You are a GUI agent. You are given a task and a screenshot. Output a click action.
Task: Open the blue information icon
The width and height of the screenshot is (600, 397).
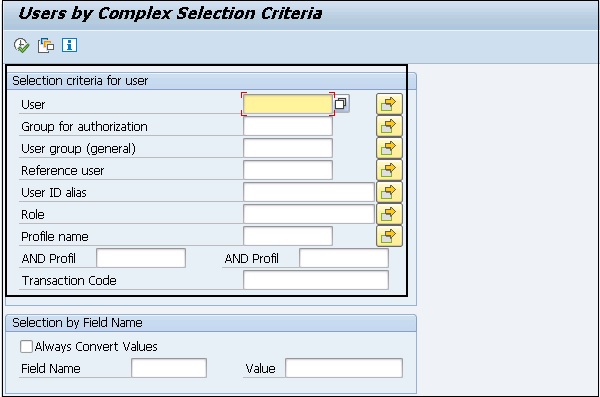tap(69, 45)
